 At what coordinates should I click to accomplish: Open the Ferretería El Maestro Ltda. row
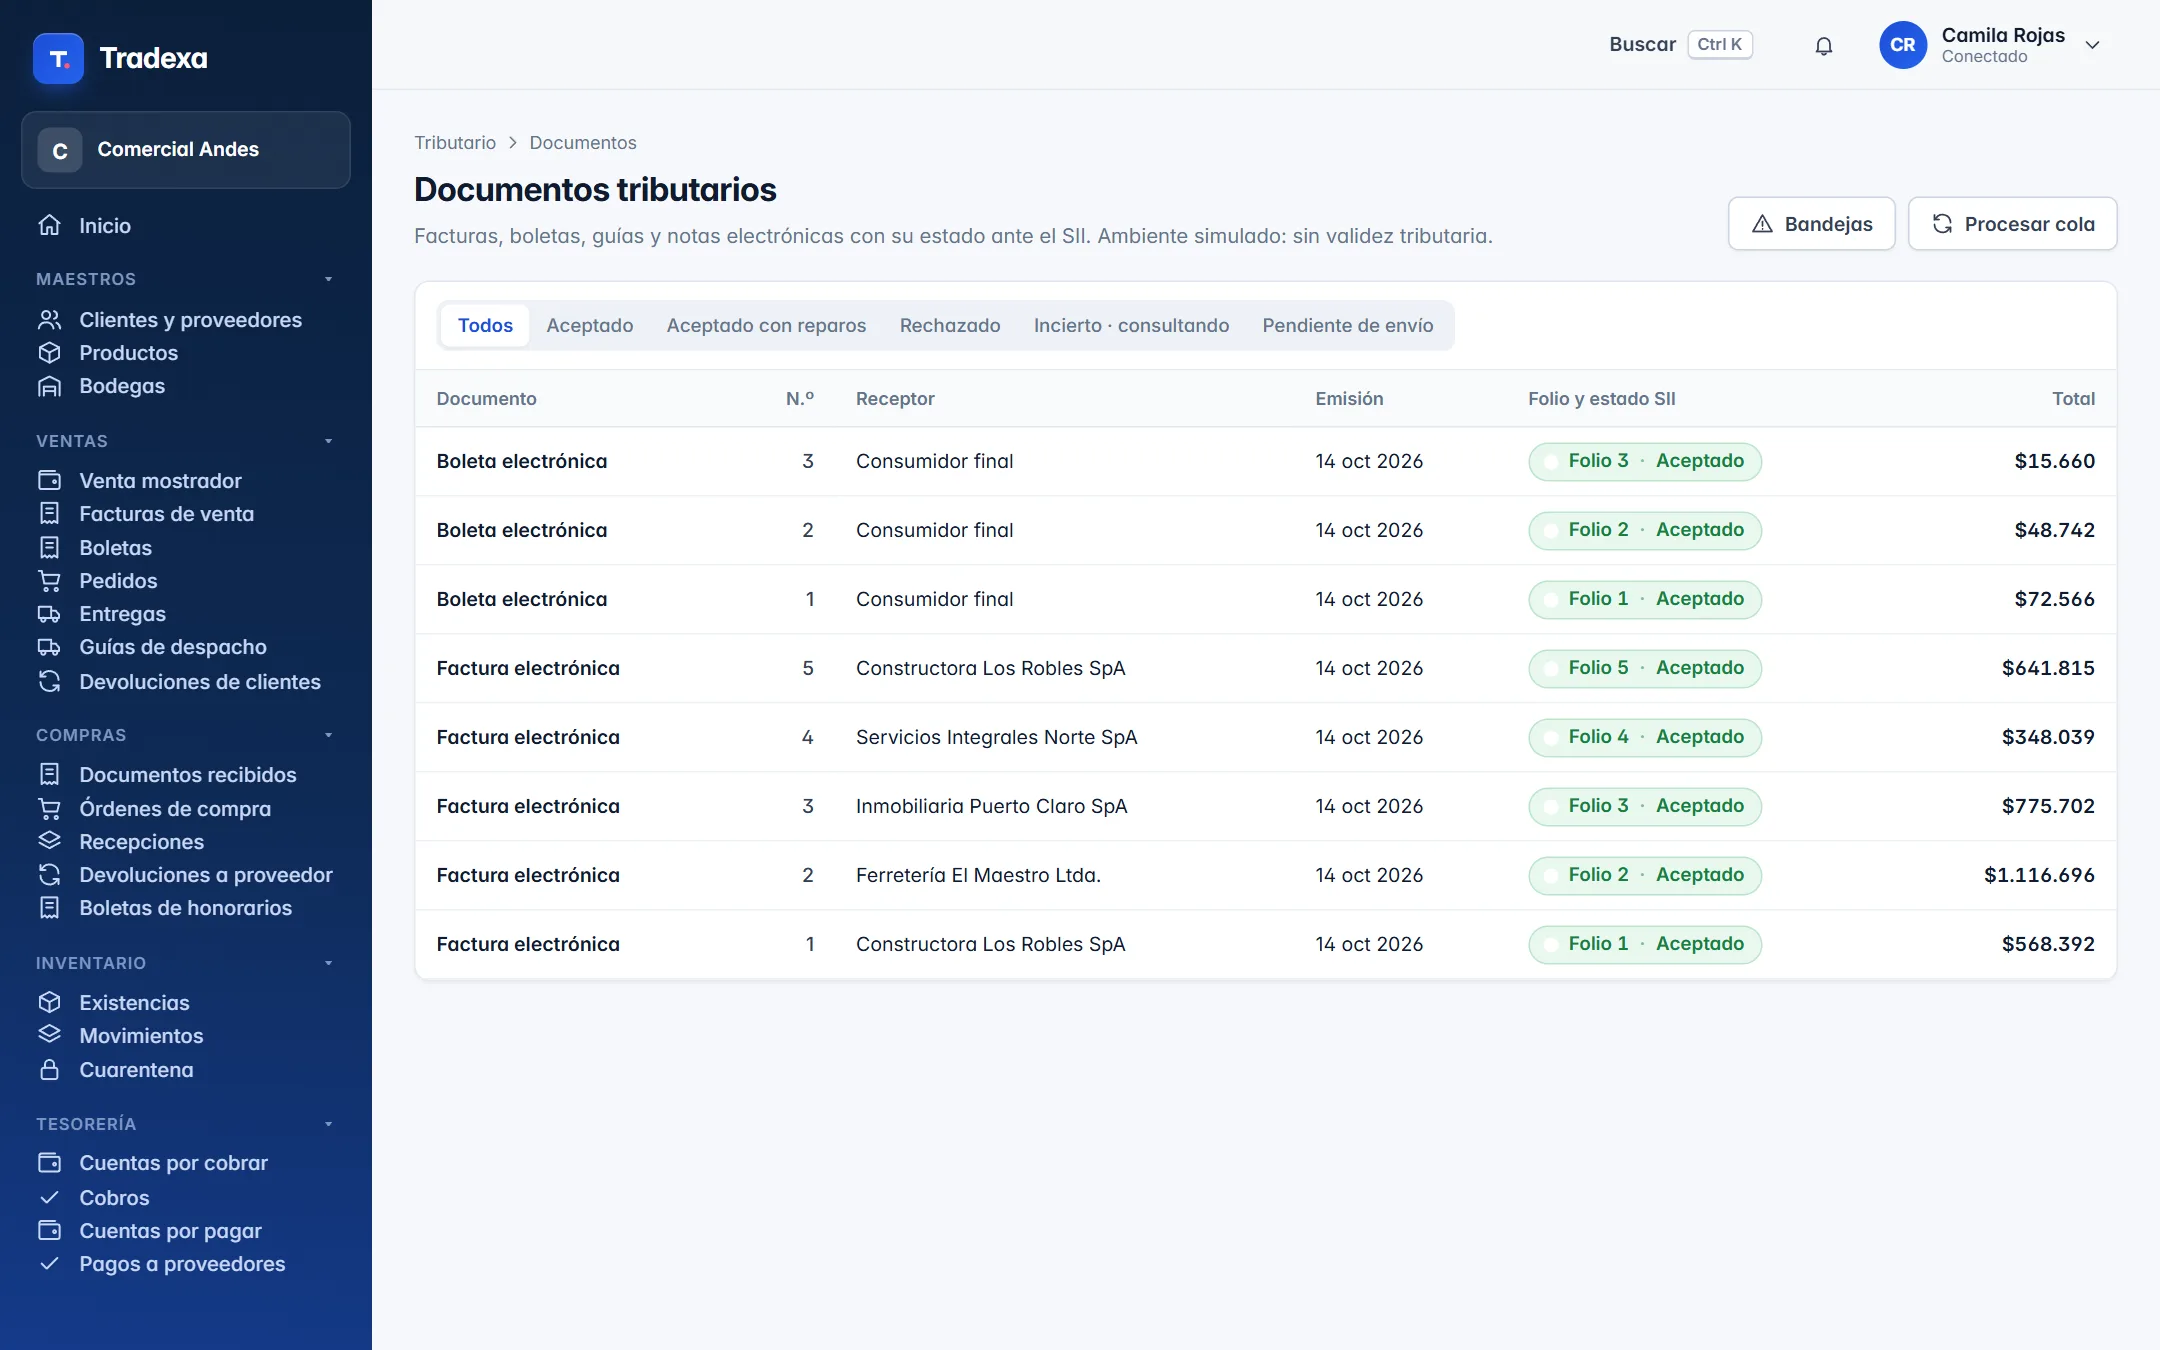[1265, 875]
